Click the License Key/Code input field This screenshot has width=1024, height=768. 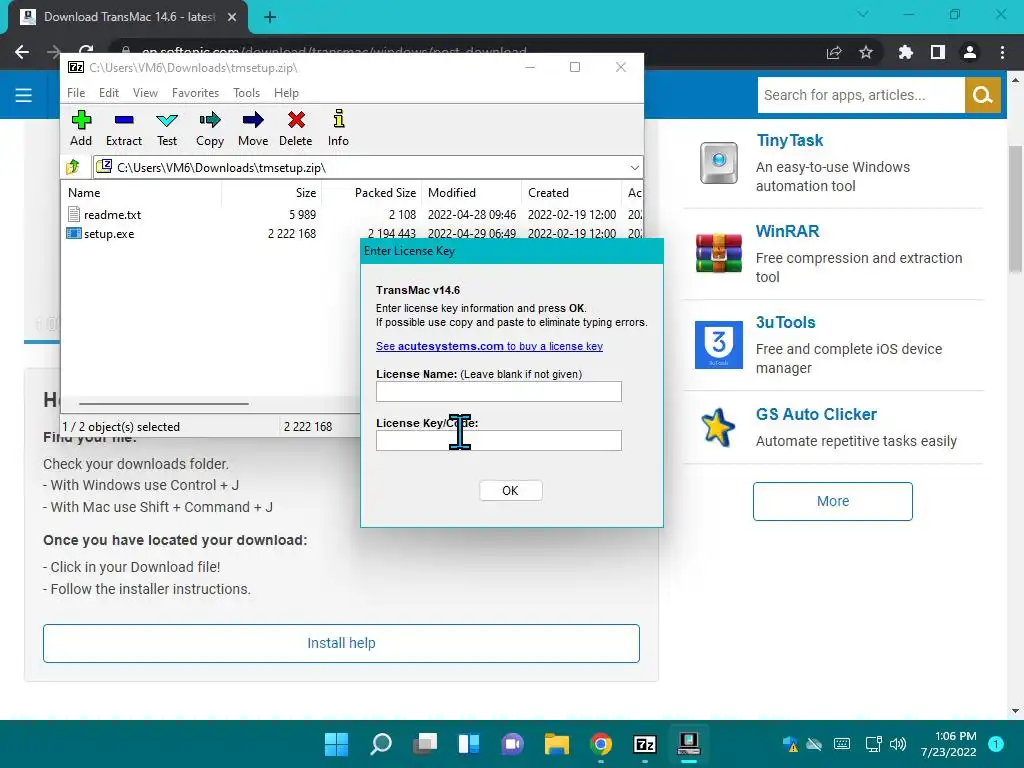pos(499,440)
